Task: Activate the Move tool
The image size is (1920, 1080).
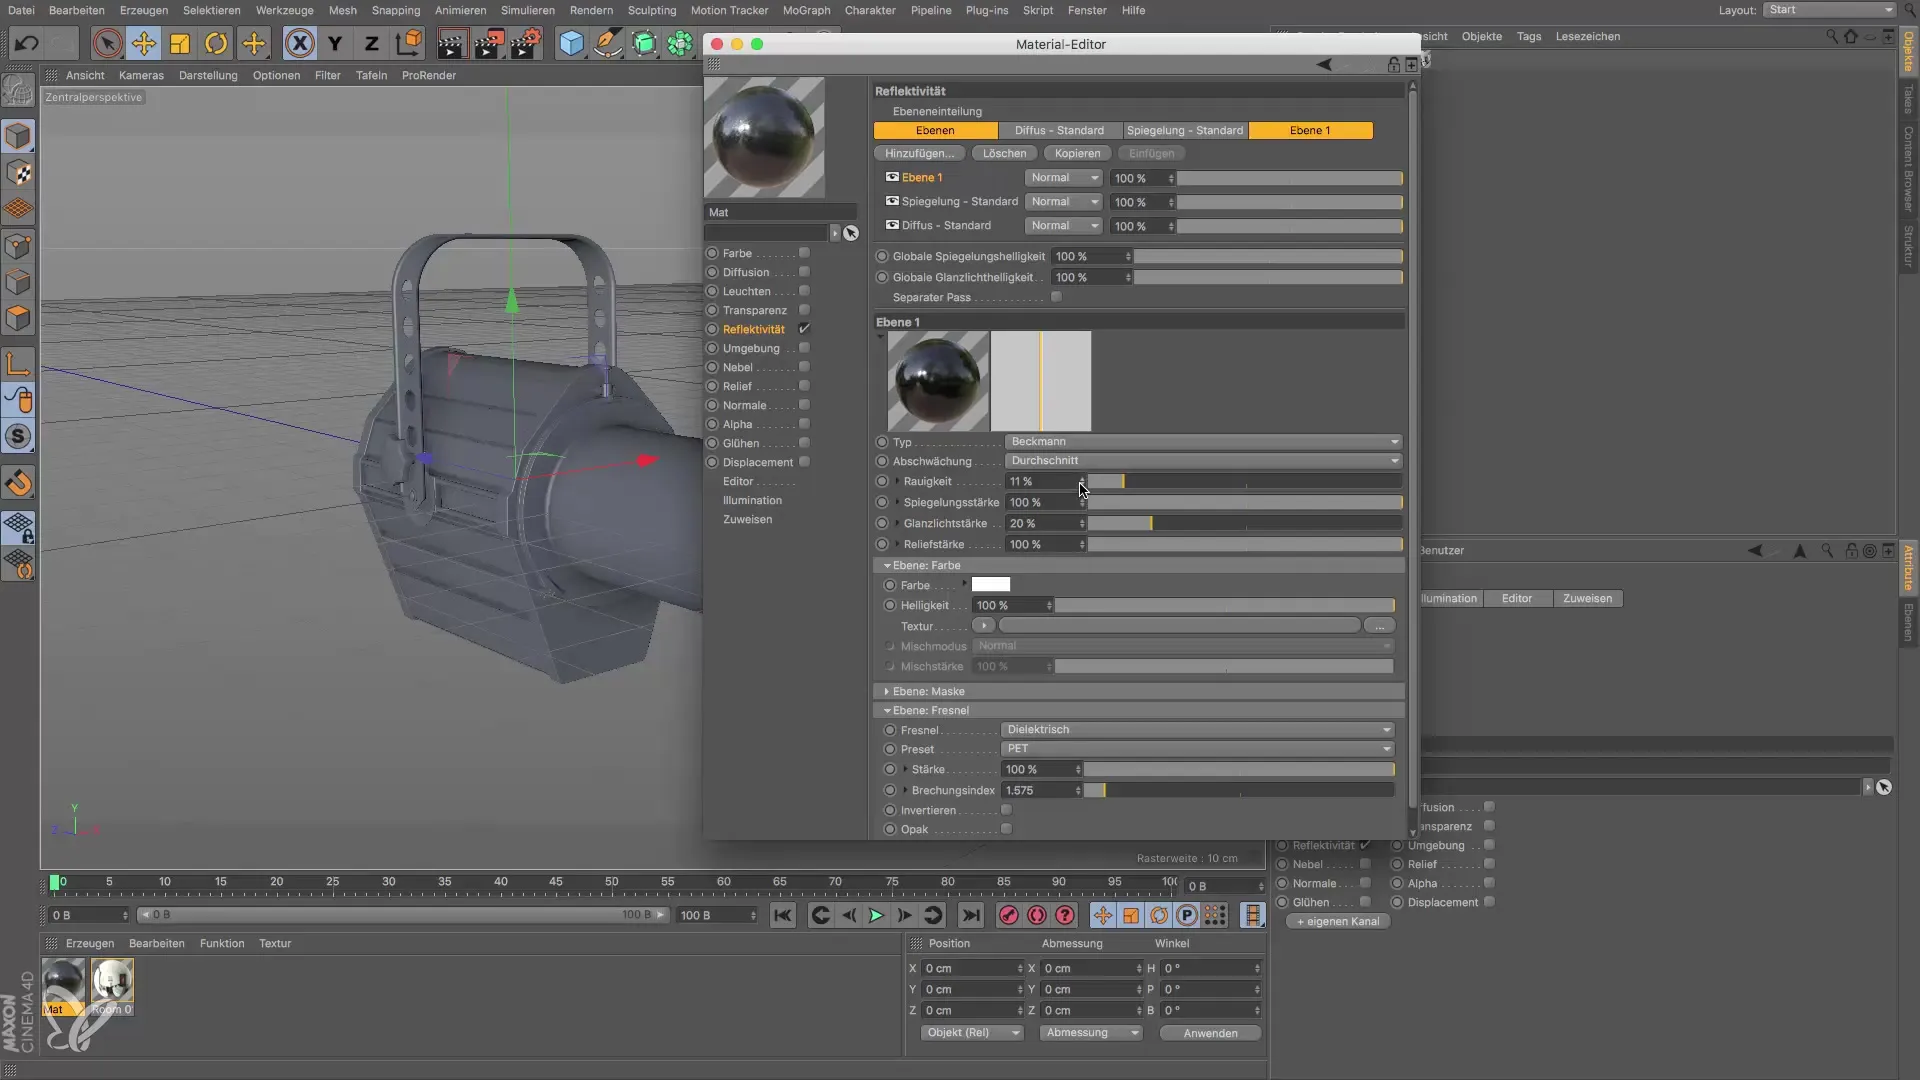Action: [144, 43]
